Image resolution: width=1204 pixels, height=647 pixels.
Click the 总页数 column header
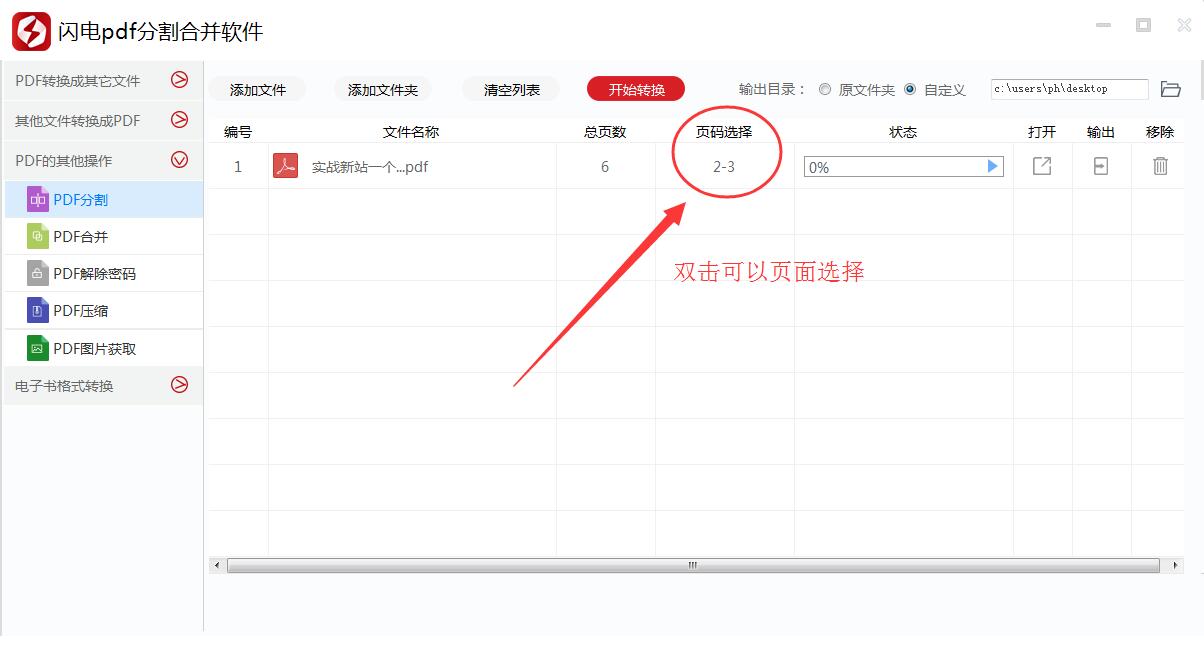pos(605,132)
